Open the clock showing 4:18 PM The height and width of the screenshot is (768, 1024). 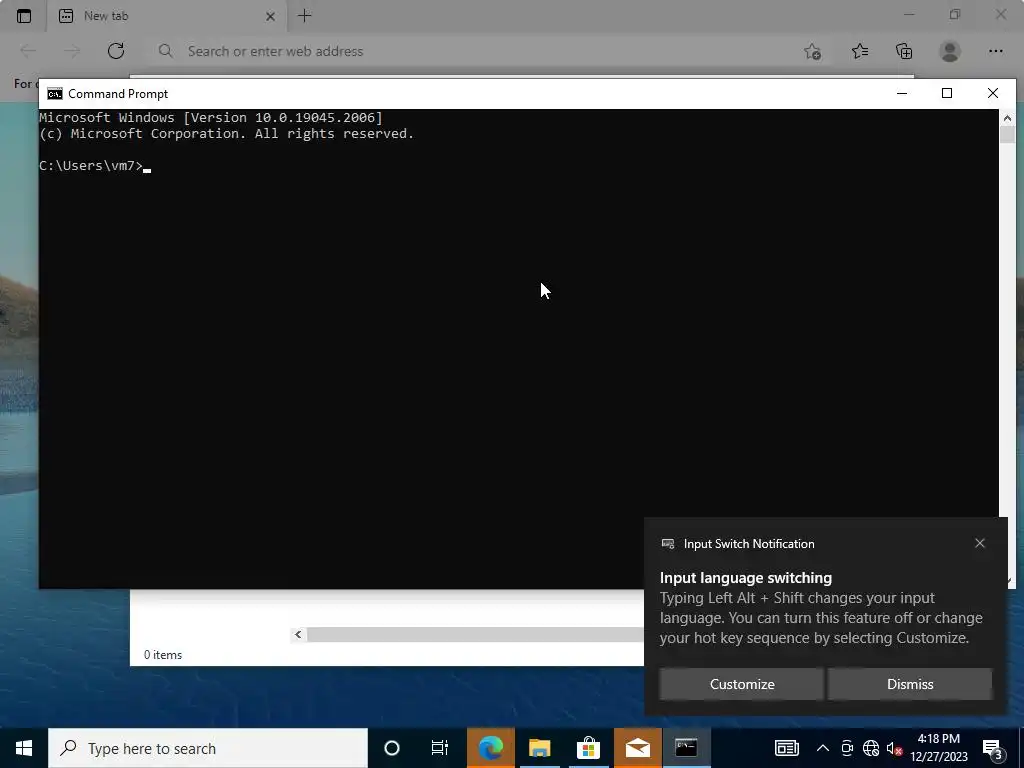pos(938,748)
